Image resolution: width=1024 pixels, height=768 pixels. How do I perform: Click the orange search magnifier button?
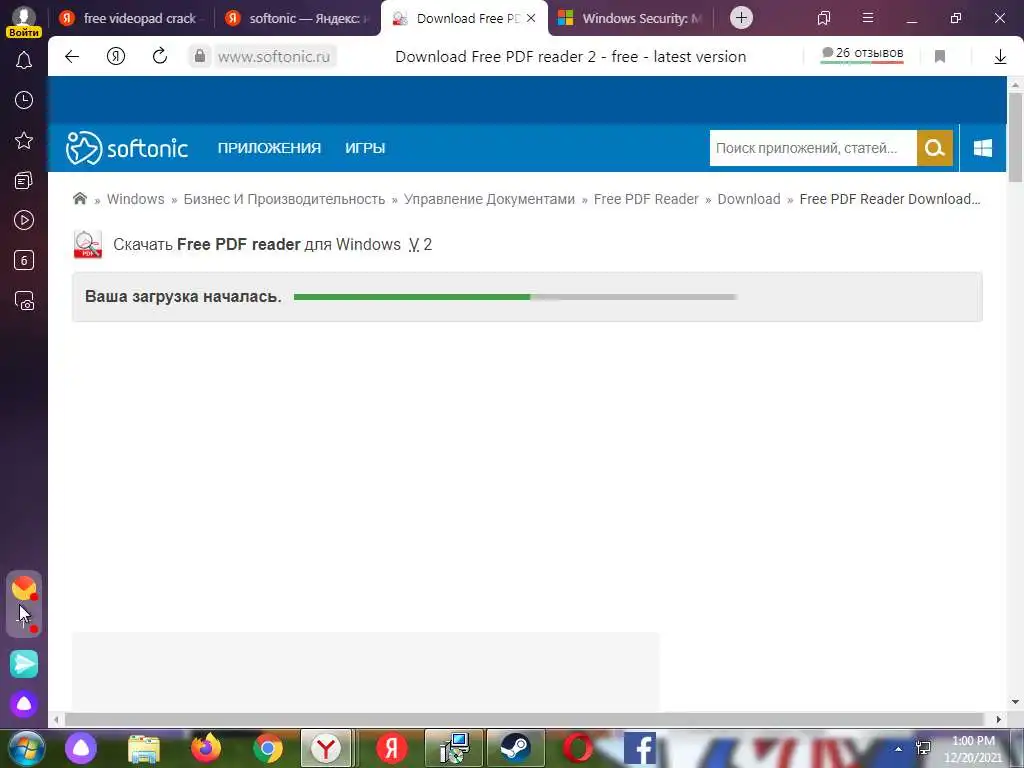click(x=935, y=148)
